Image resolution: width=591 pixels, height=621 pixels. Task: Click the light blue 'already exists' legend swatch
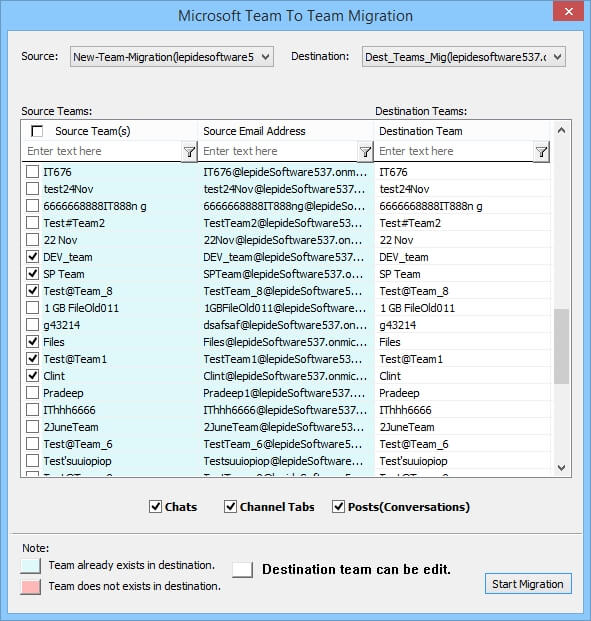(x=31, y=566)
